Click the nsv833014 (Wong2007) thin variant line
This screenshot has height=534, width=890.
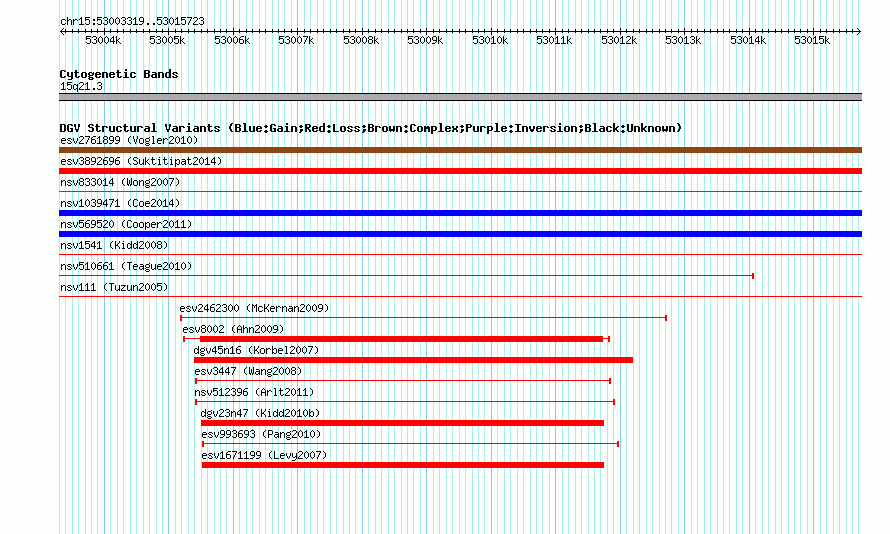click(460, 192)
